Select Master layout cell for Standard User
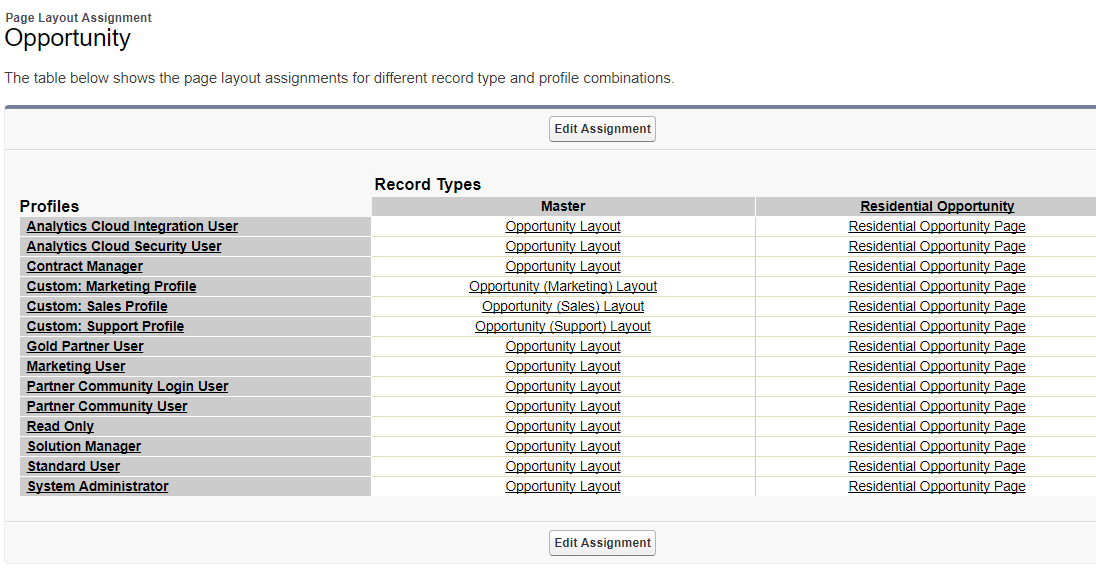Image resolution: width=1096 pixels, height=568 pixels. (x=563, y=467)
